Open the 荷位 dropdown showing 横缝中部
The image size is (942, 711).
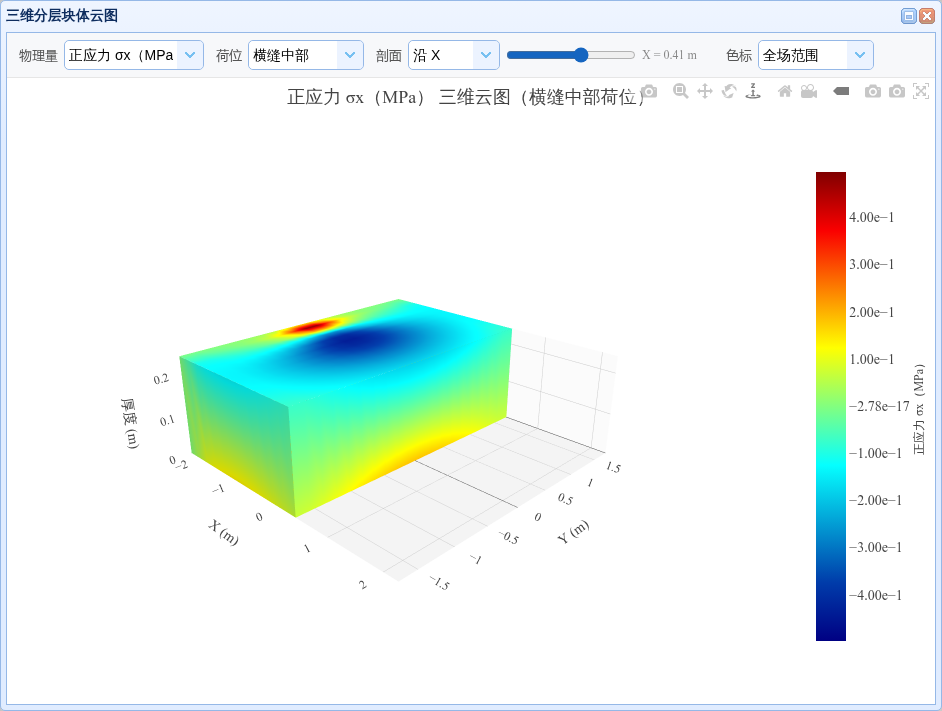(306, 55)
